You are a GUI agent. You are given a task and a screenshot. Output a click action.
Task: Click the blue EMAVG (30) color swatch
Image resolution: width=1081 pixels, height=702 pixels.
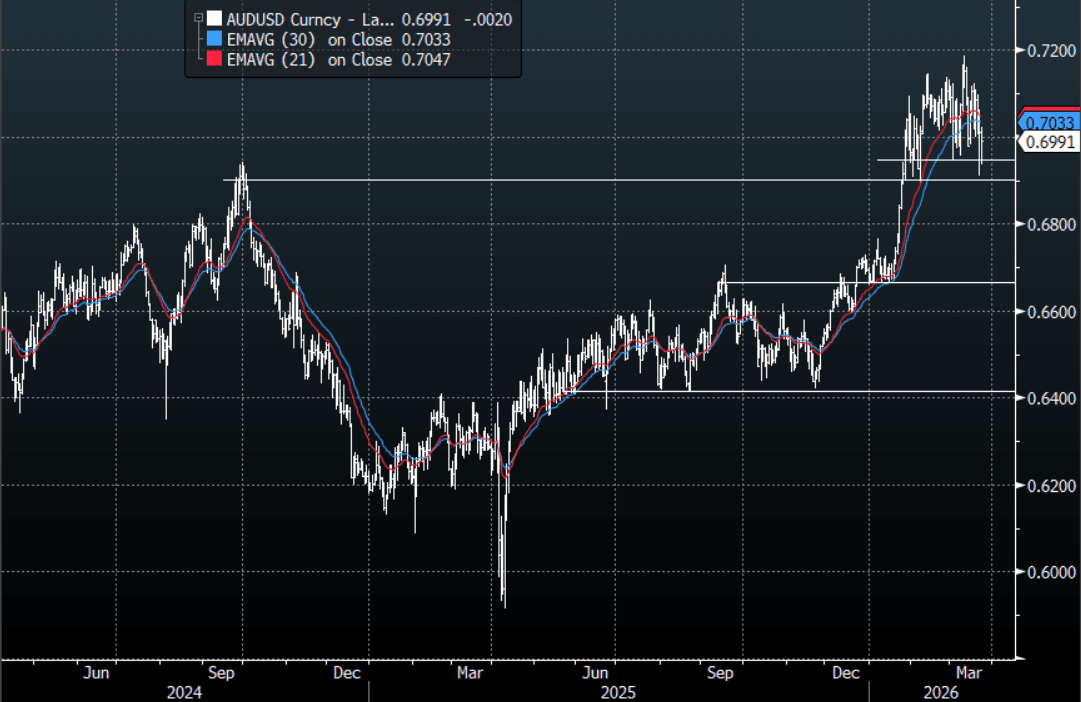(213, 39)
